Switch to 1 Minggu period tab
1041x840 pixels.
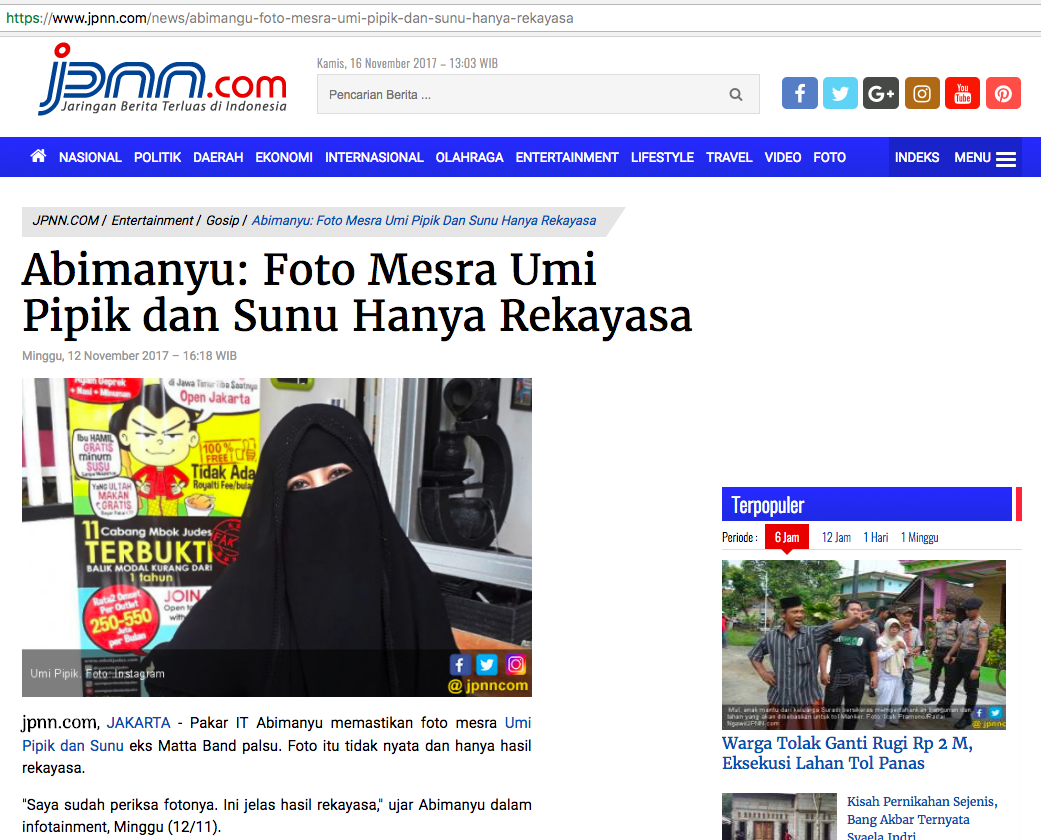click(919, 537)
